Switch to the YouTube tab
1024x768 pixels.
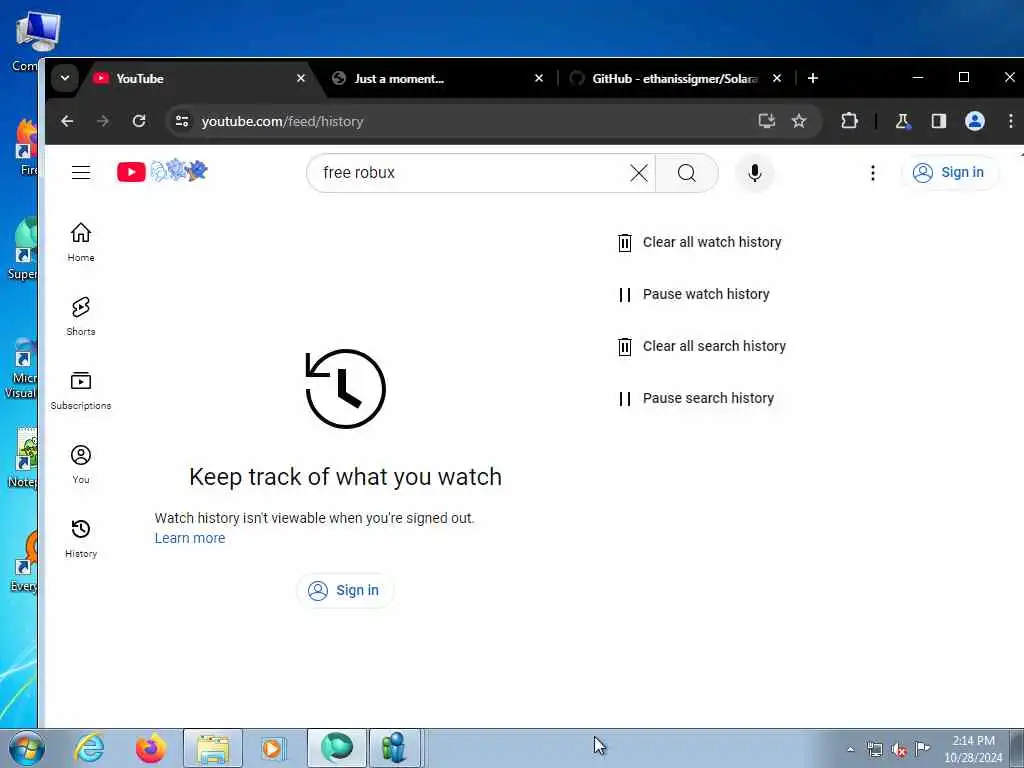pyautogui.click(x=199, y=78)
